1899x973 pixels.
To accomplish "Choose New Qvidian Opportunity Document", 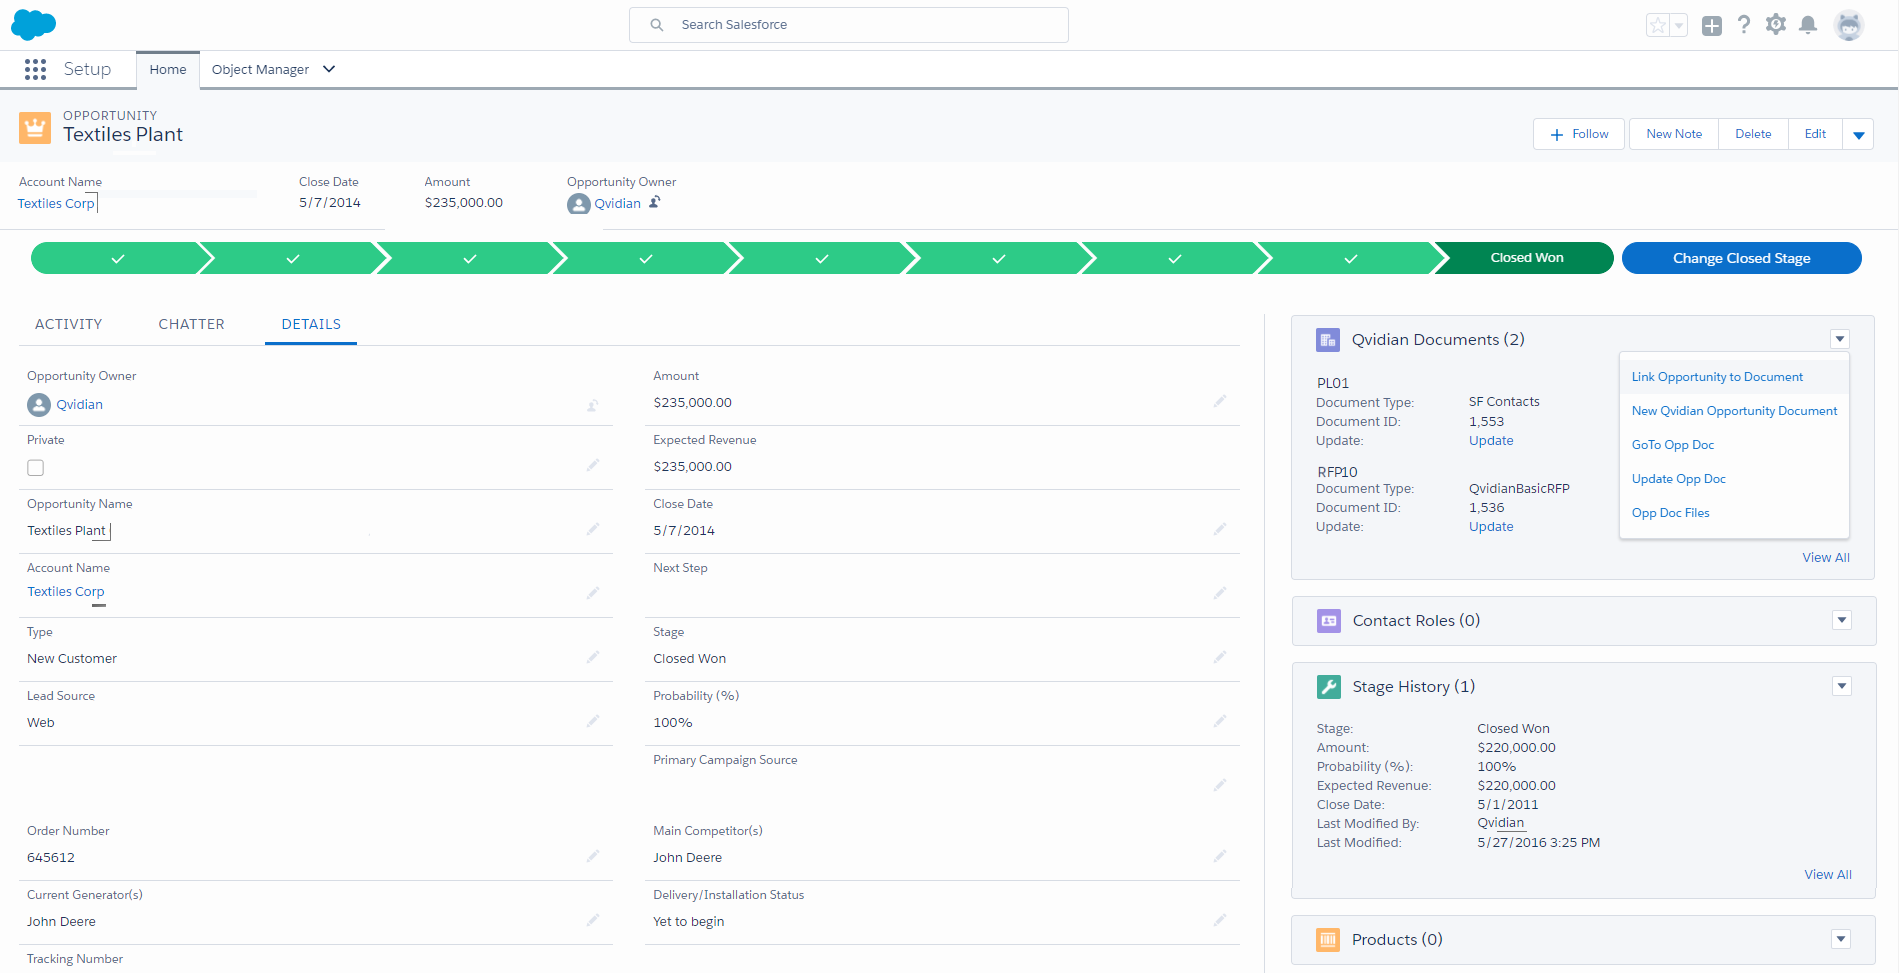I will coord(1734,411).
